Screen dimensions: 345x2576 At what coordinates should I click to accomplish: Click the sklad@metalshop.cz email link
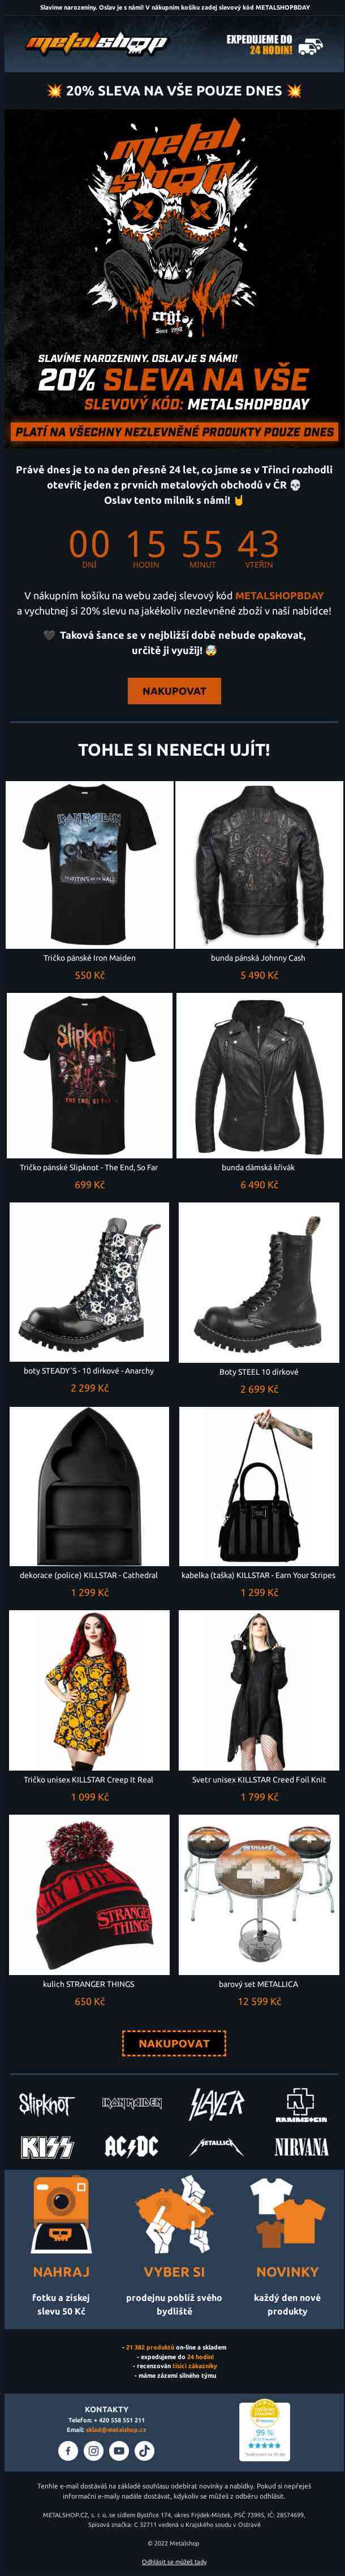coord(116,2429)
